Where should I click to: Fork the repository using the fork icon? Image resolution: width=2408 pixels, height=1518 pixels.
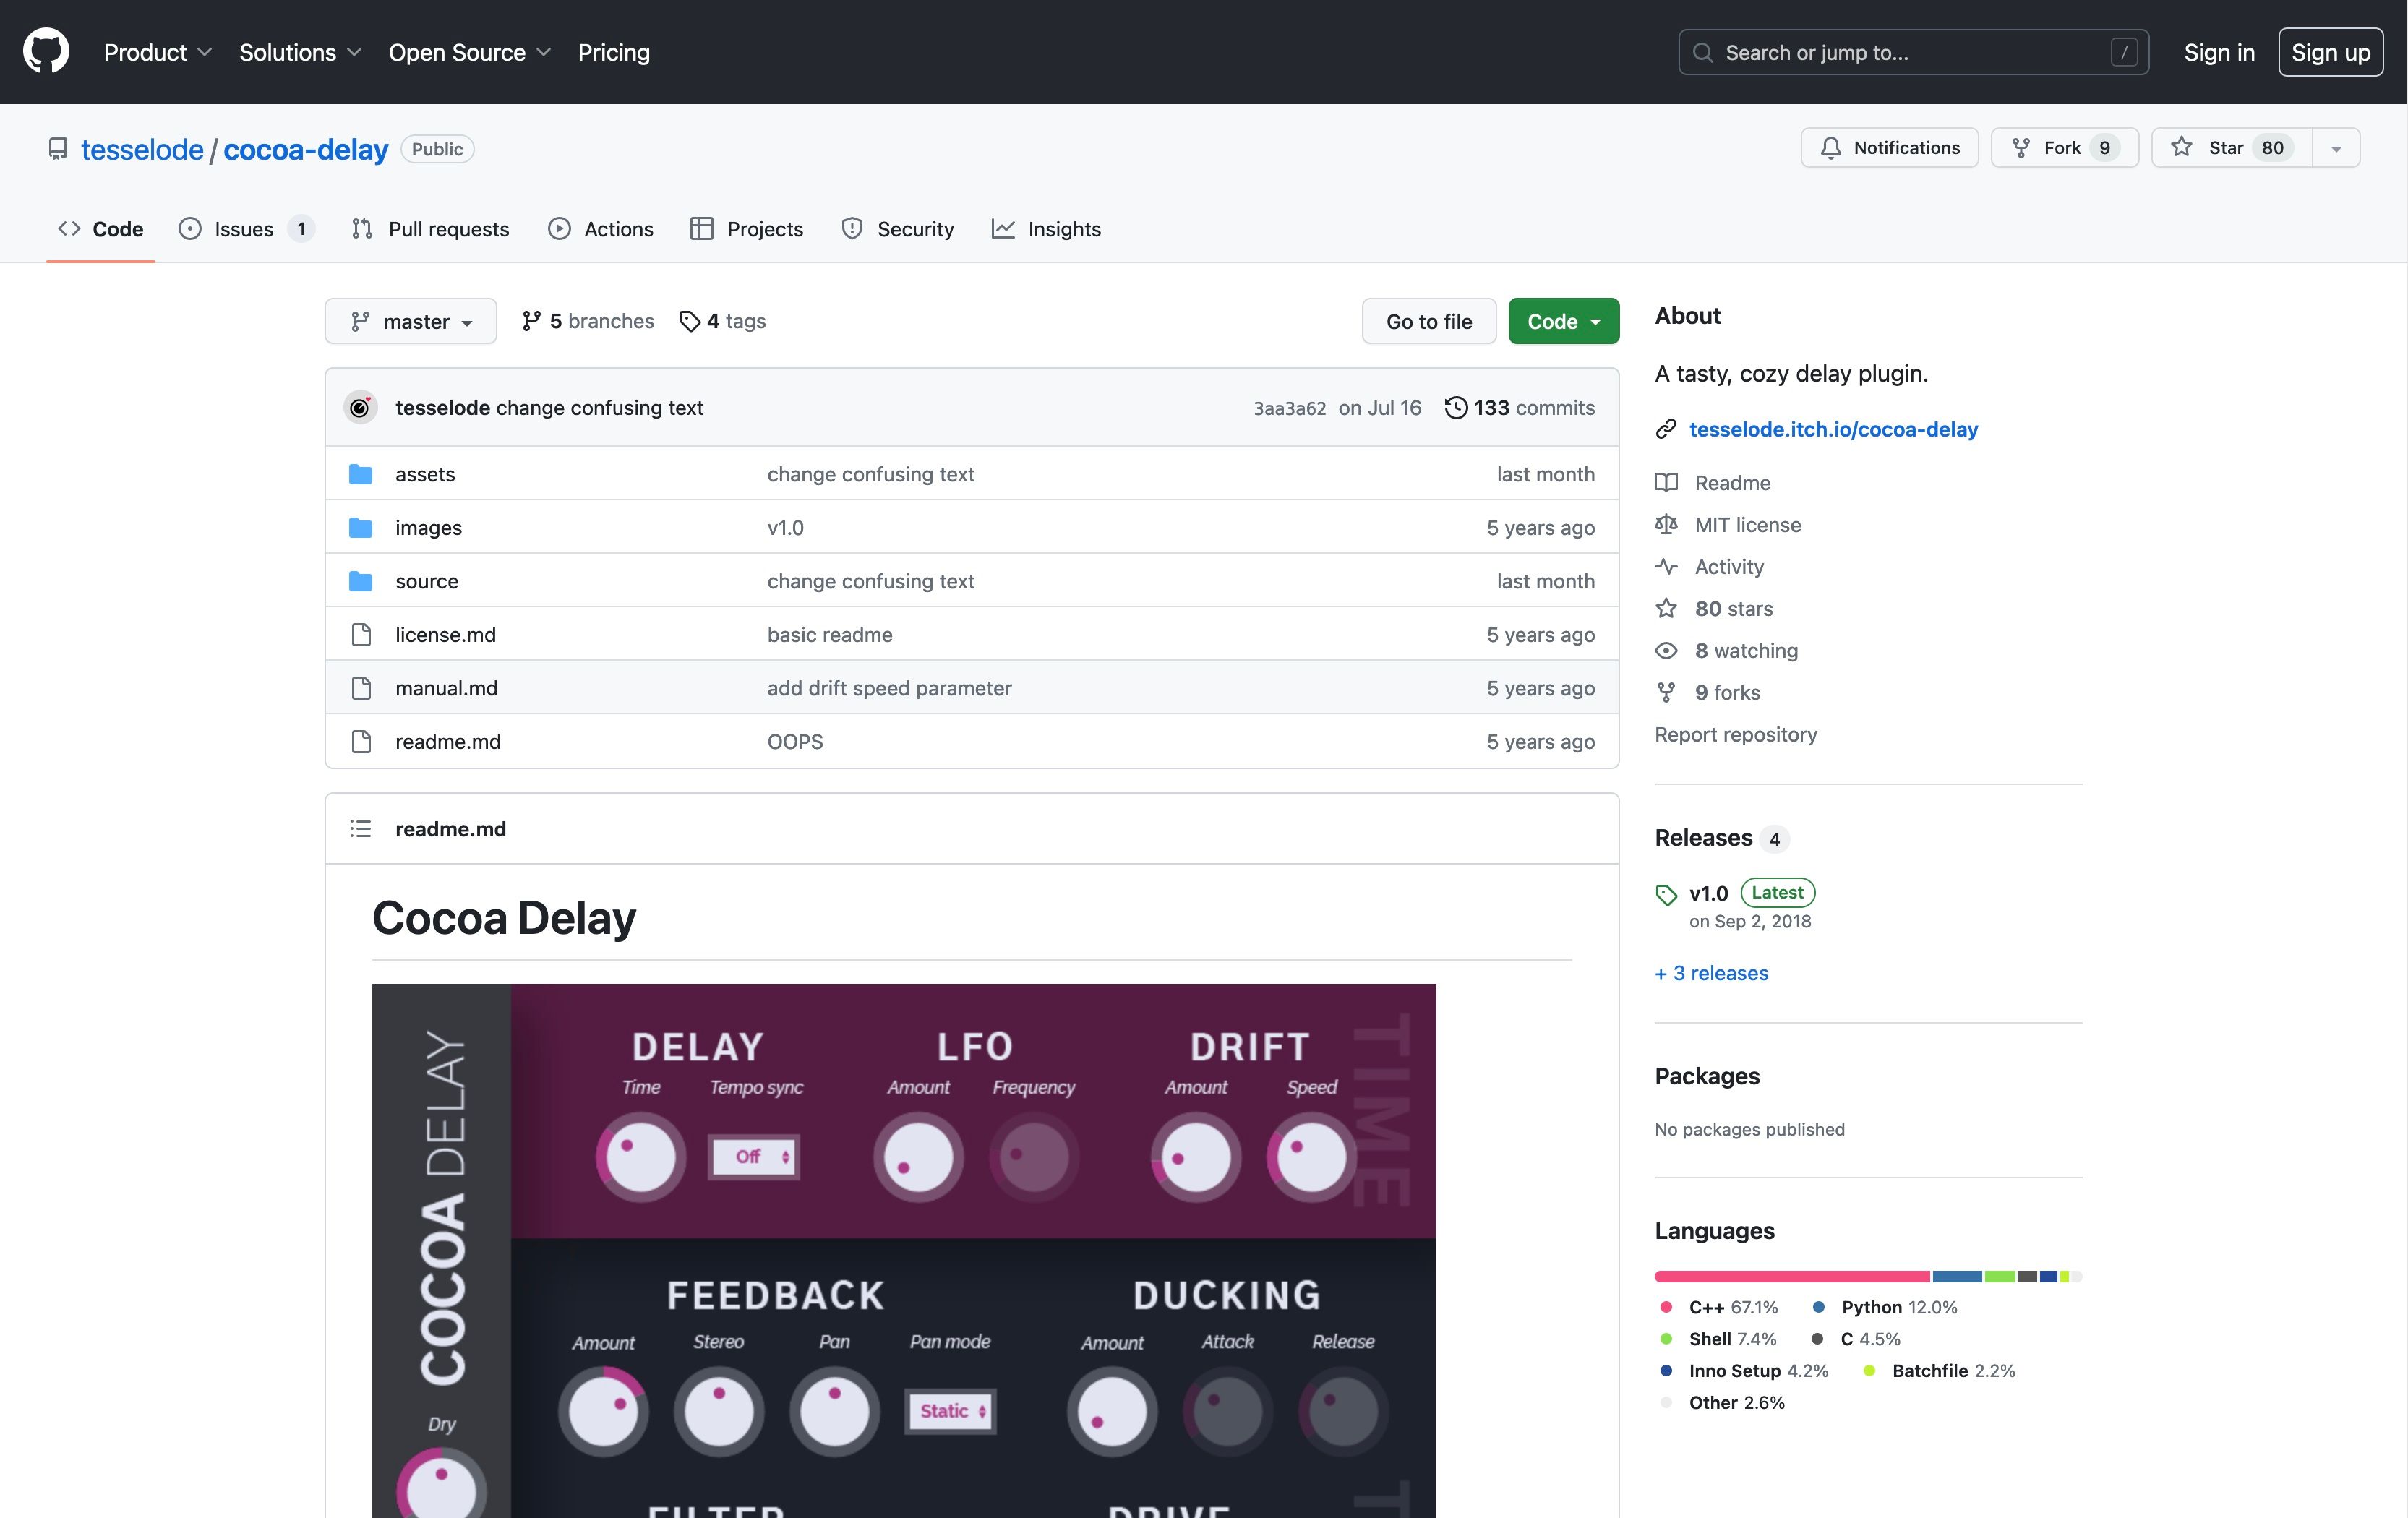click(x=2021, y=147)
